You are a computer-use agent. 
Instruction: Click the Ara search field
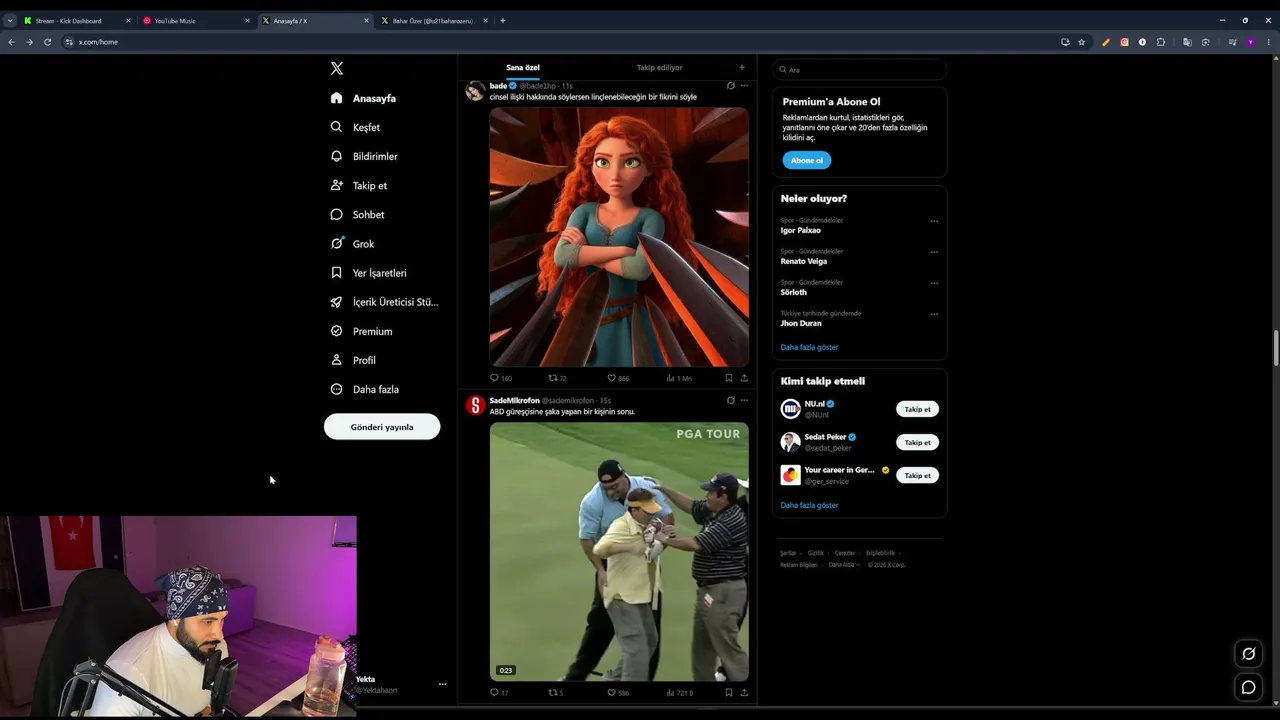[x=859, y=70]
